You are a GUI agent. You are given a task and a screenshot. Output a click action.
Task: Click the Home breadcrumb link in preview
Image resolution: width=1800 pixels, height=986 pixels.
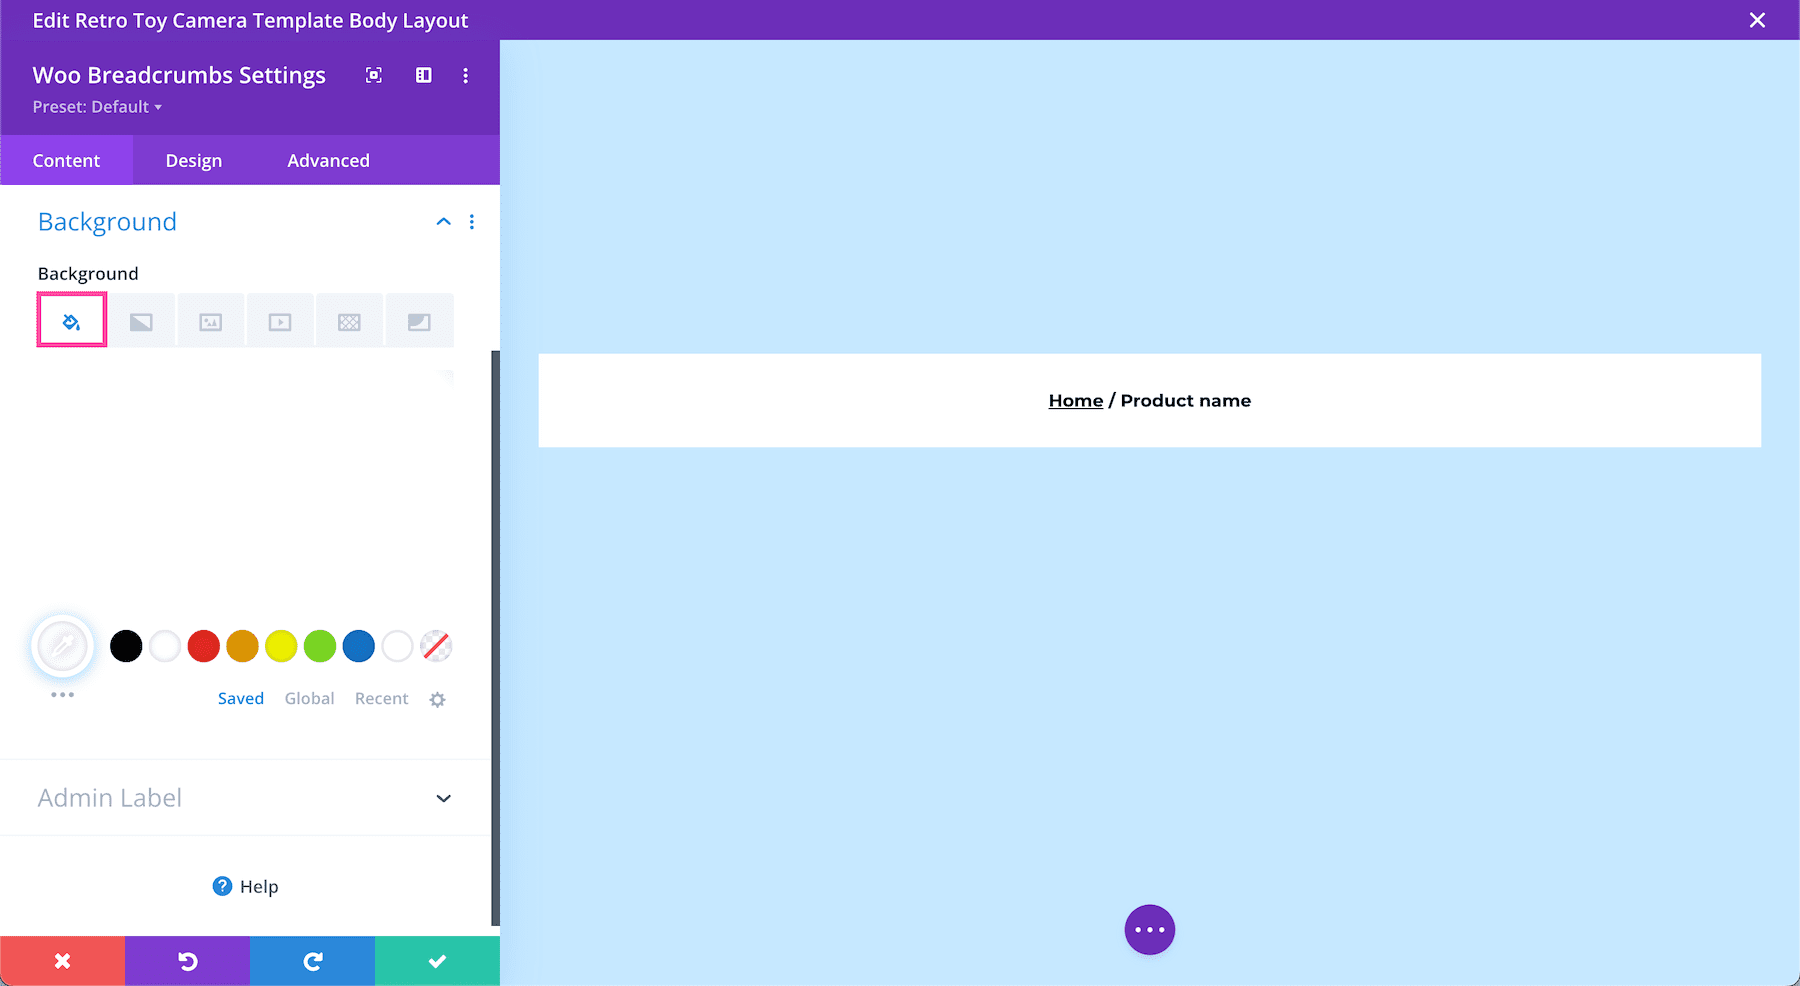tap(1075, 400)
